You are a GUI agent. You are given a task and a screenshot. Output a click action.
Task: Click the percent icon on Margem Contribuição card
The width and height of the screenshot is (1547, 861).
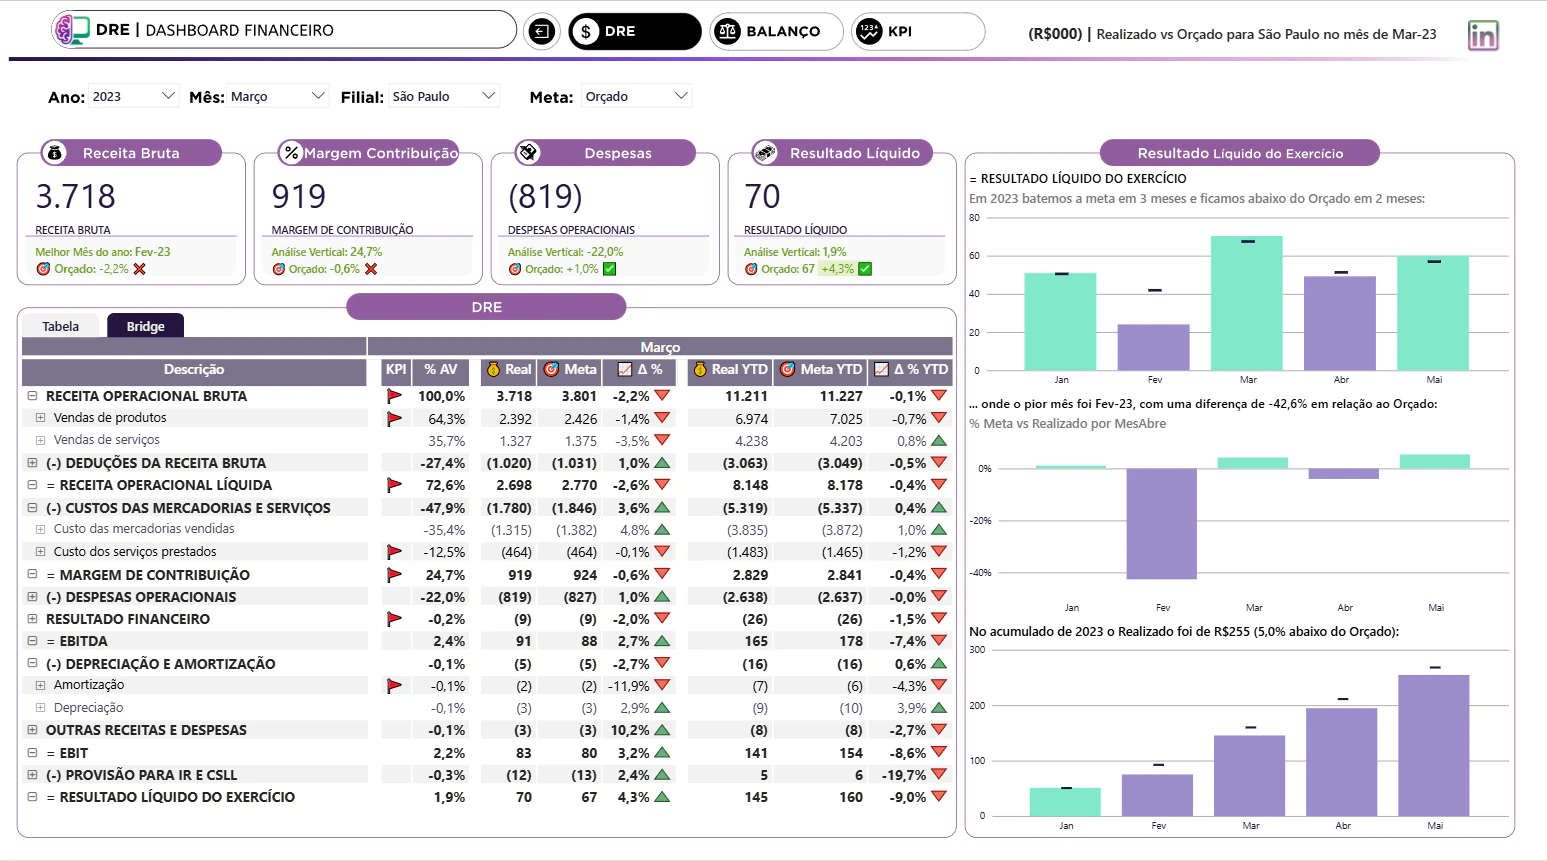[x=291, y=153]
